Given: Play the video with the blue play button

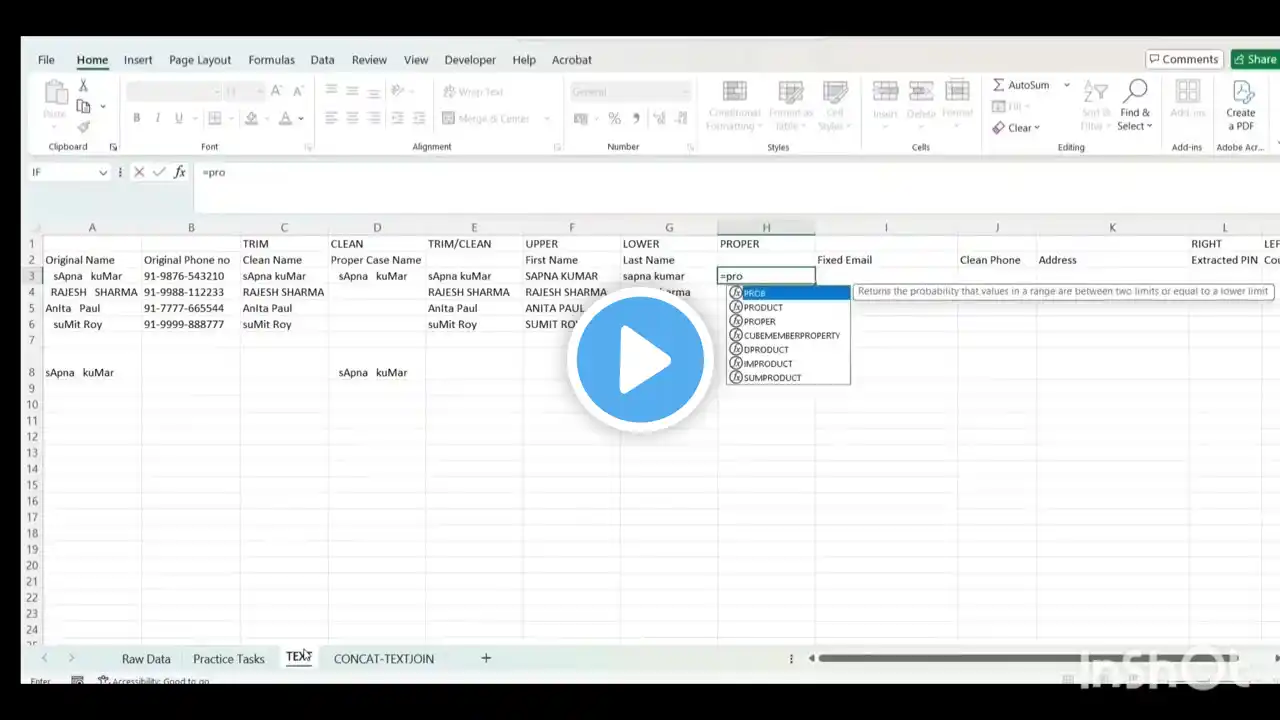Looking at the screenshot, I should tap(640, 360).
